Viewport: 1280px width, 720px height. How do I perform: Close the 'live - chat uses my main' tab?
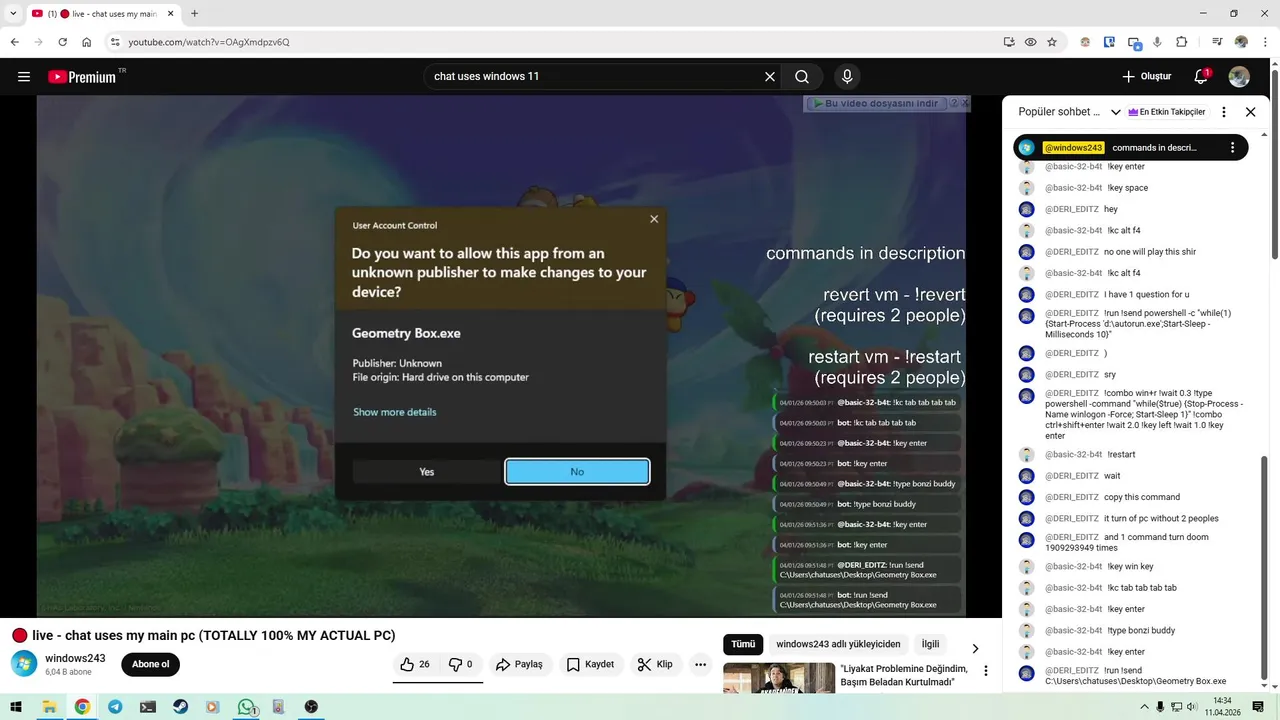[168, 14]
